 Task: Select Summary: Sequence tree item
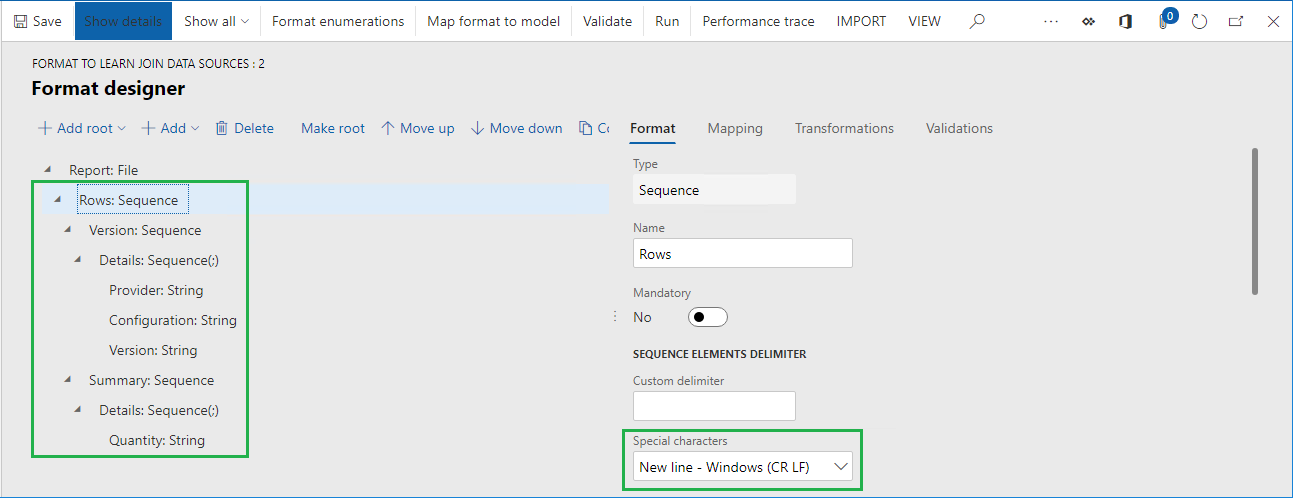pyautogui.click(x=151, y=380)
